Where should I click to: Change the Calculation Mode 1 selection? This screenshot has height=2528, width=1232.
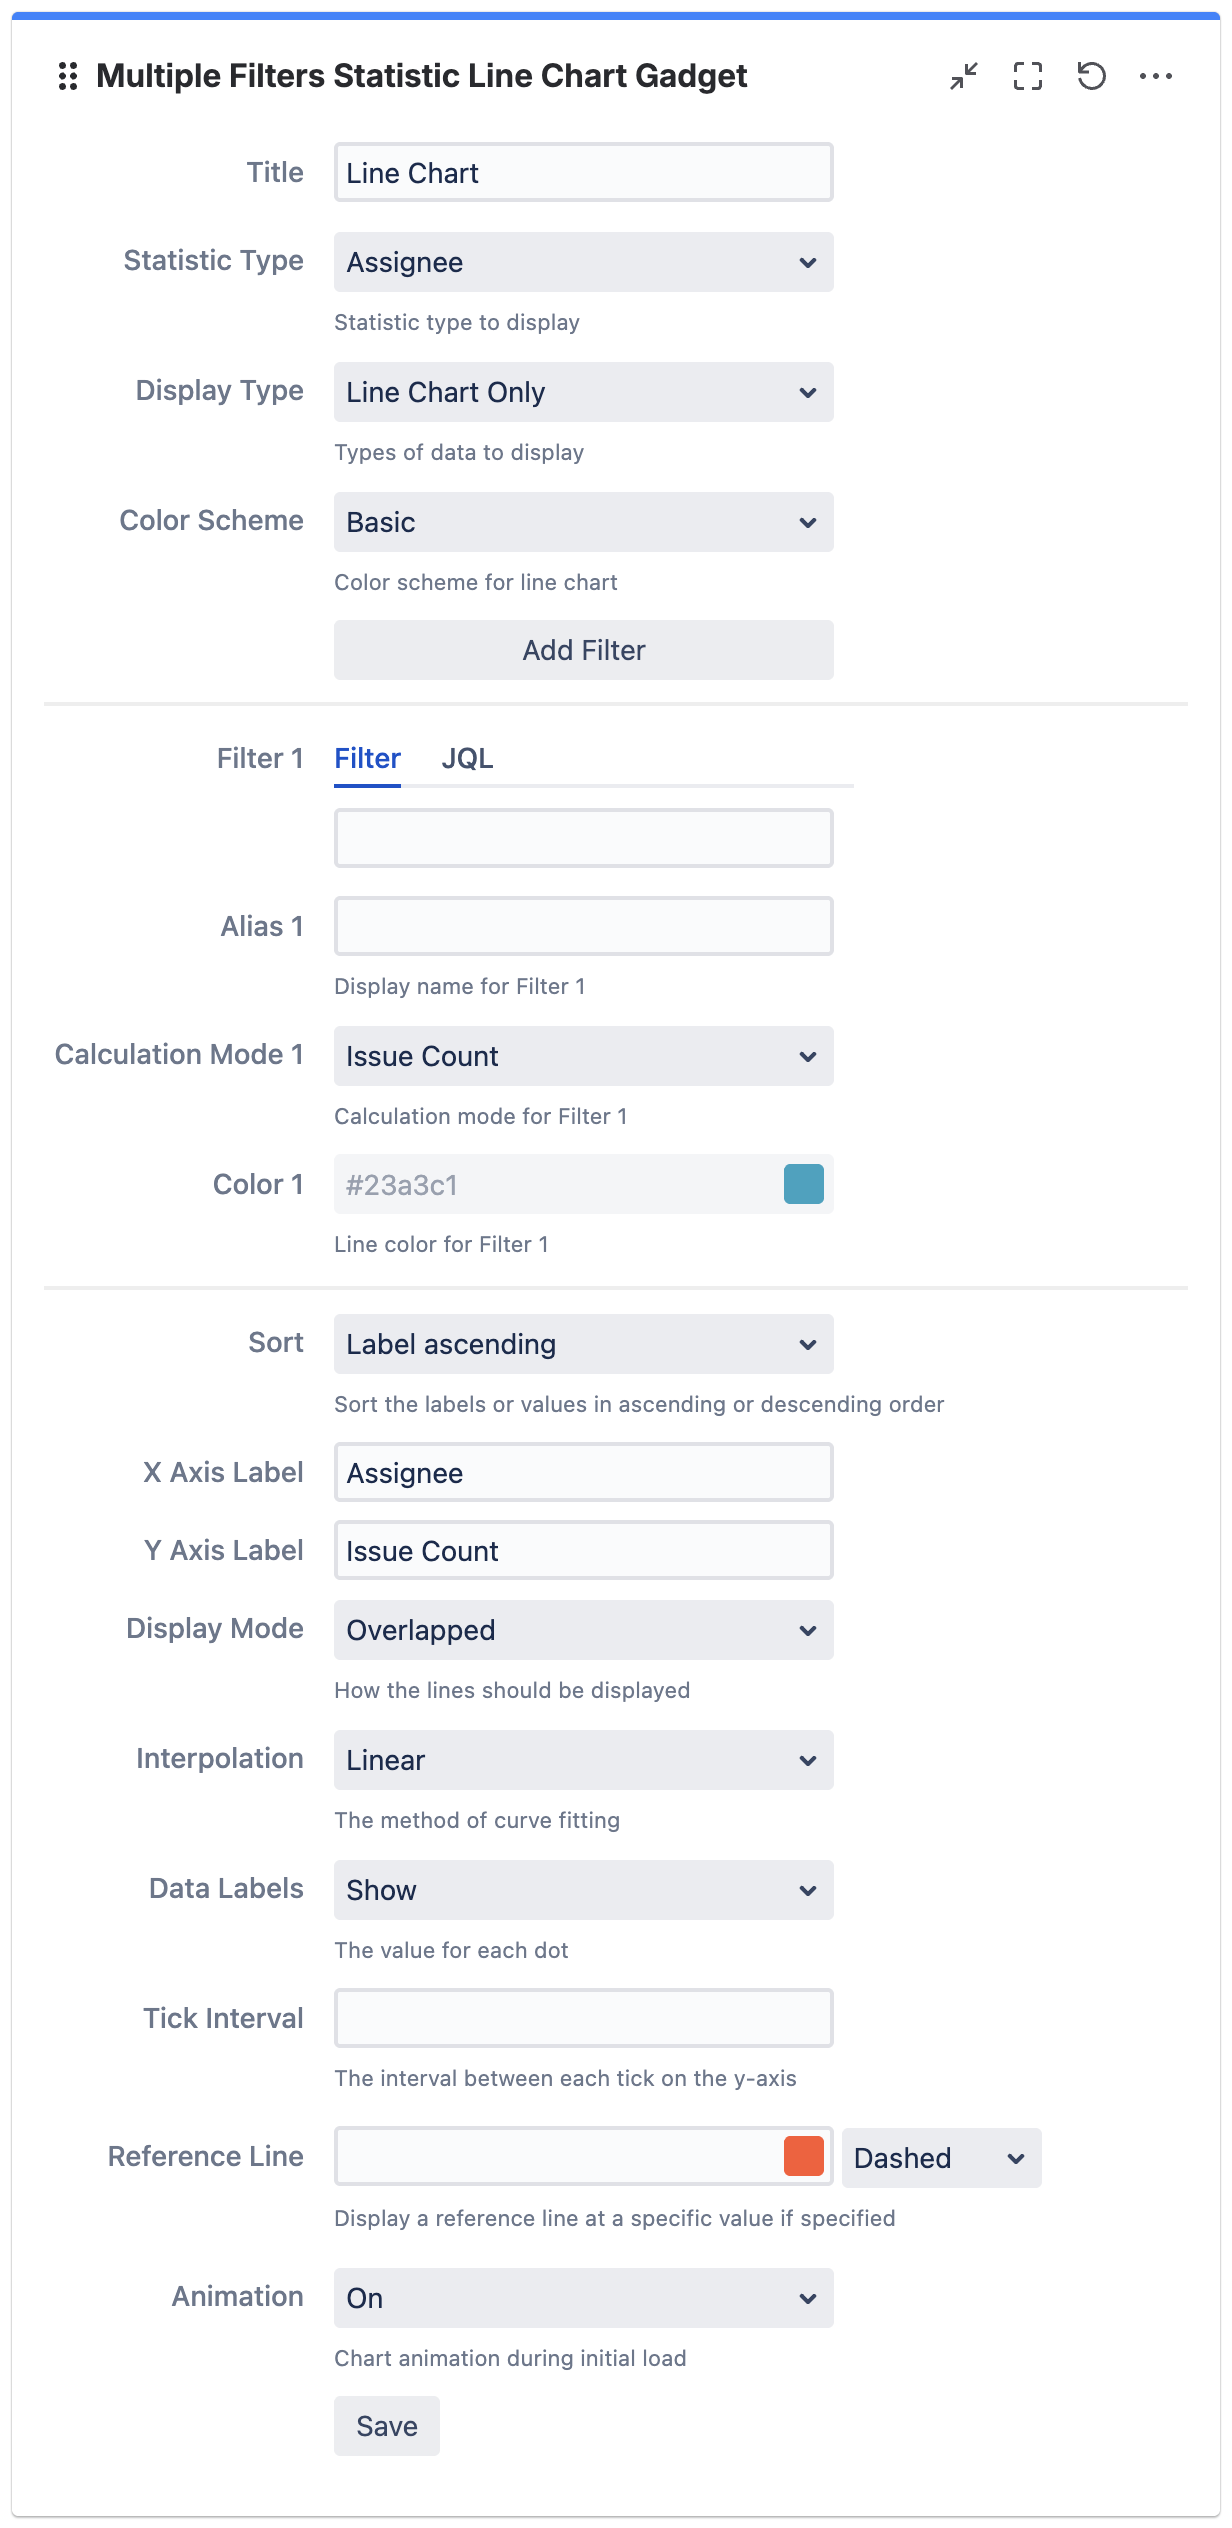[584, 1056]
